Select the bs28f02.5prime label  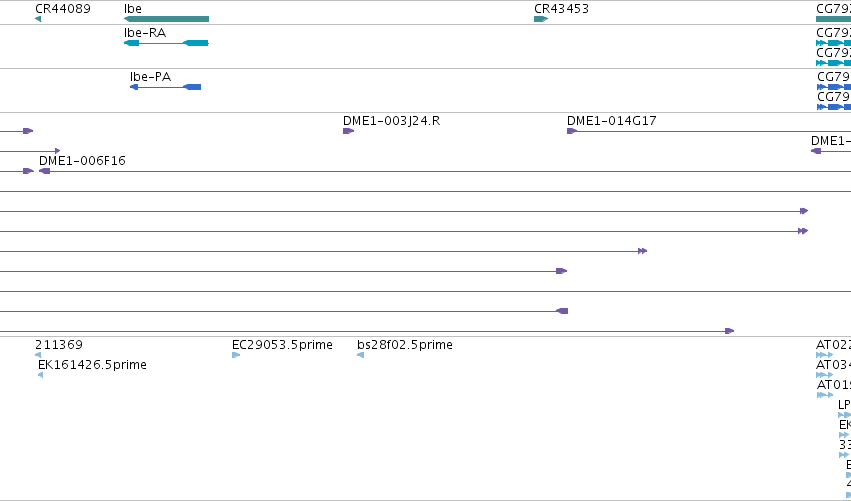(405, 345)
